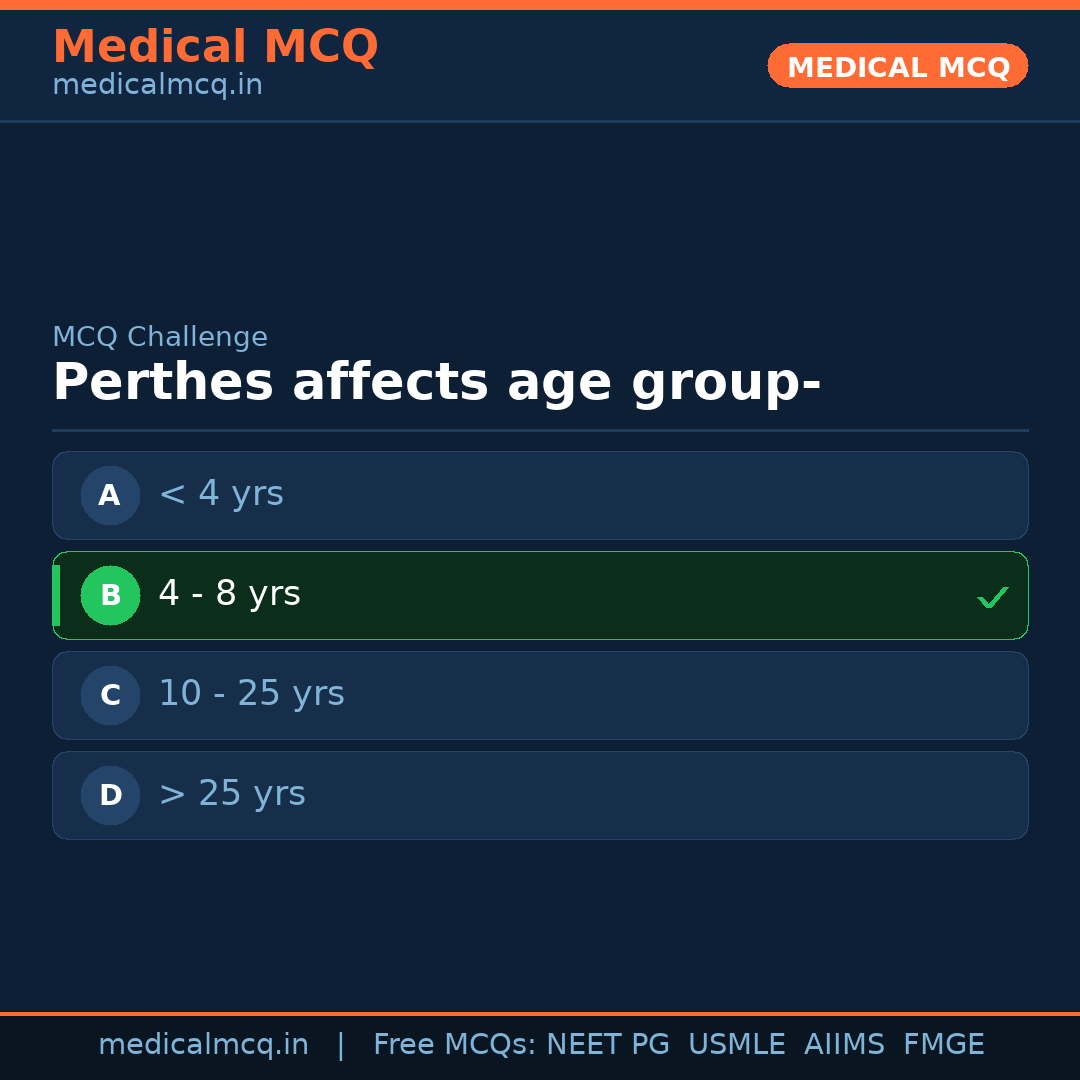Click the Medical MCQ header logo

click(x=216, y=46)
